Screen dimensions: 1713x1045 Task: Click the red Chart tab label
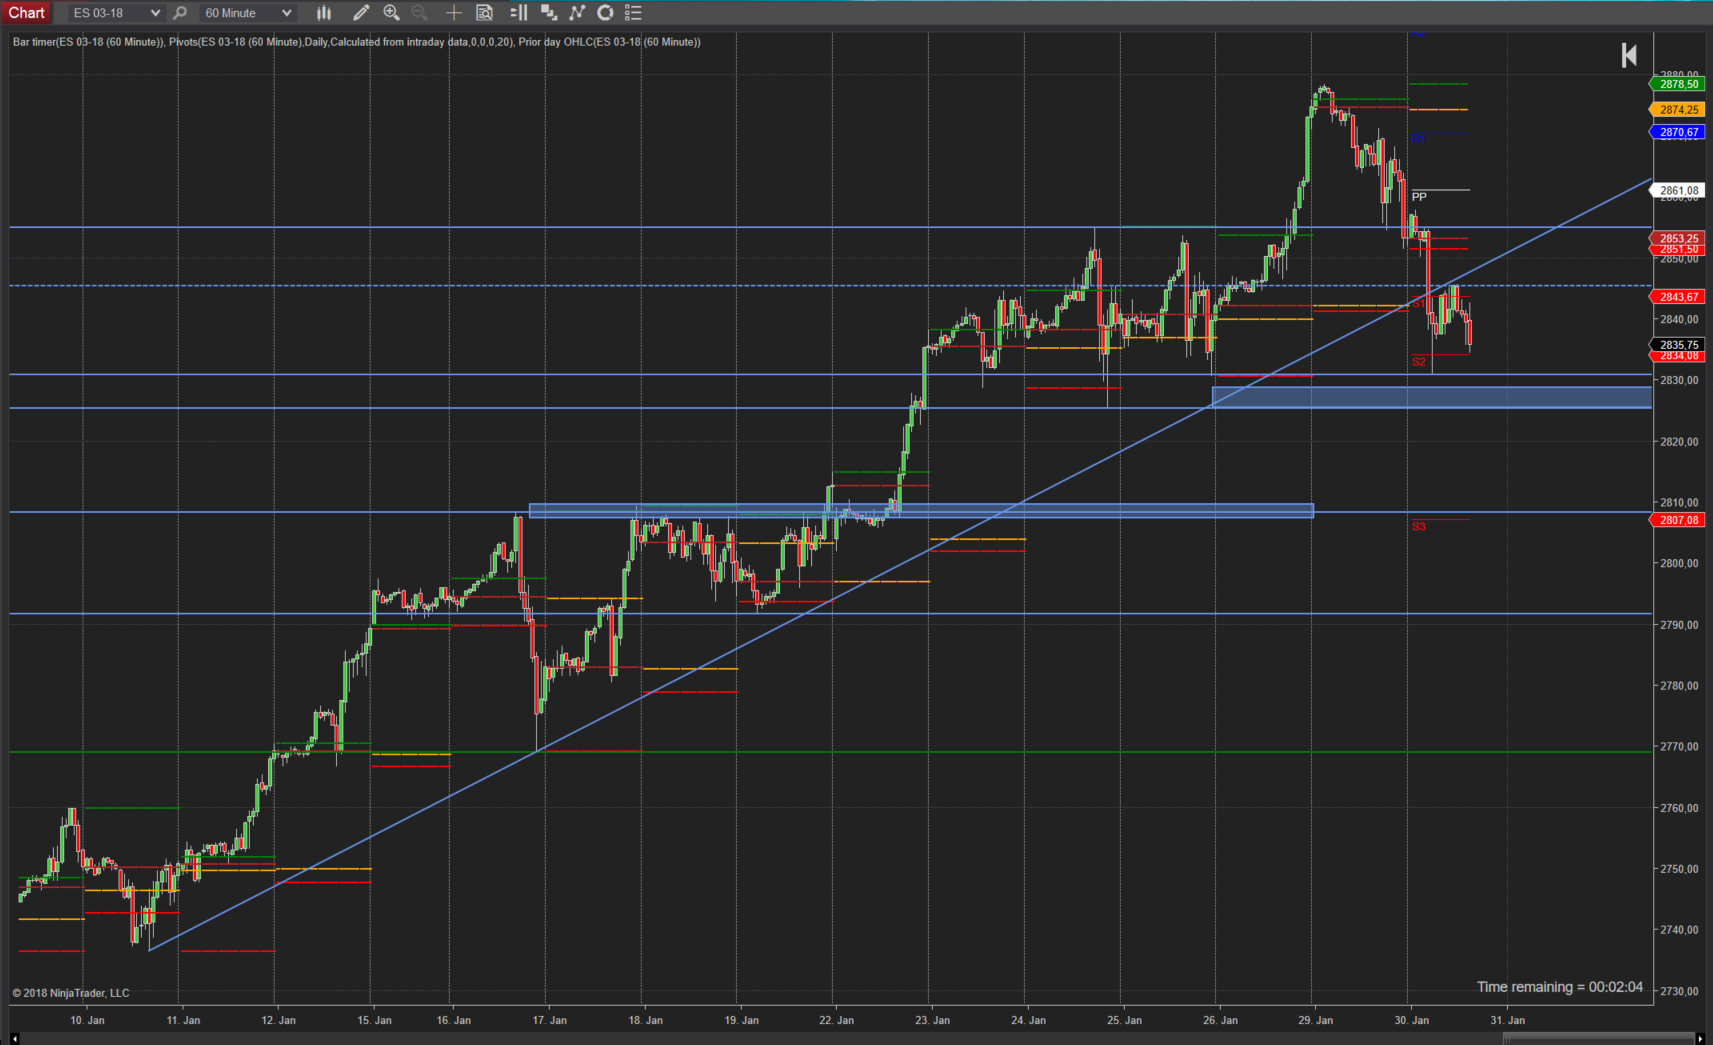[27, 13]
